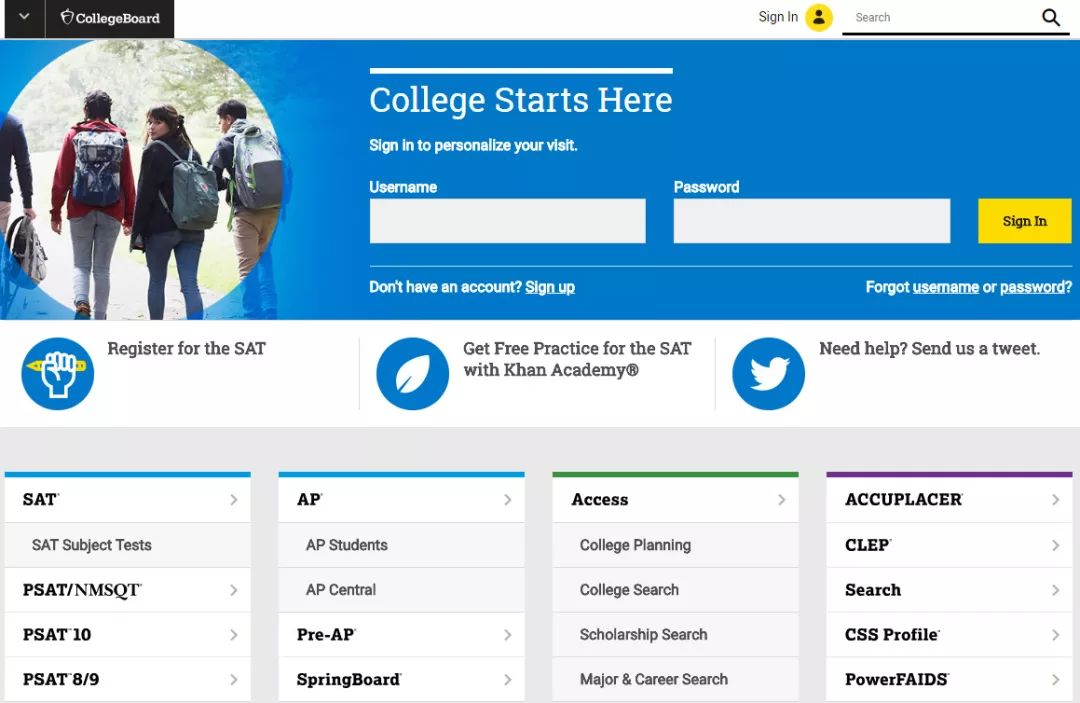This screenshot has width=1080, height=703.
Task: Click the search magnifying glass icon
Action: (1050, 17)
